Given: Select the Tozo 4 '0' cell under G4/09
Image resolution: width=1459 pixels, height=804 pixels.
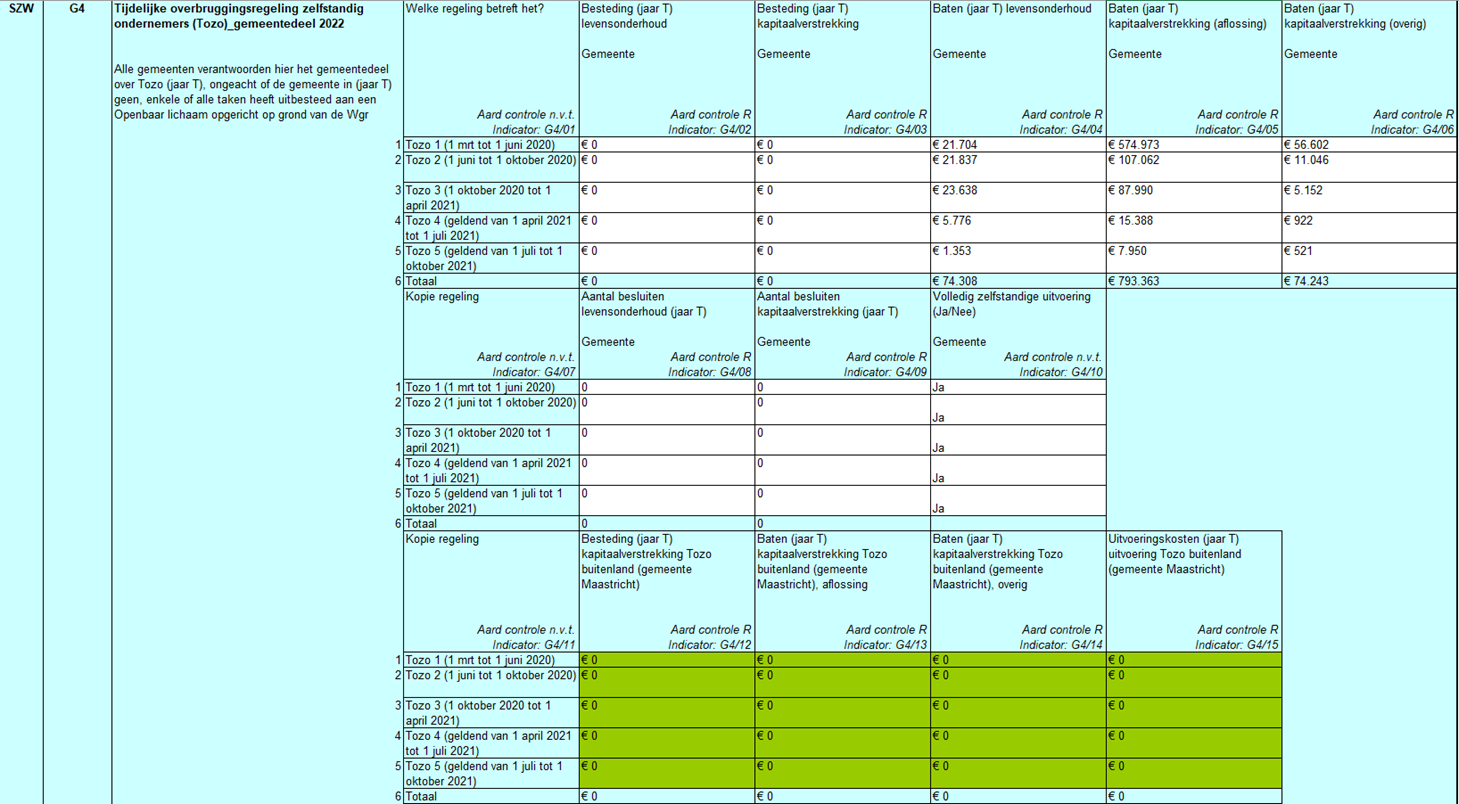Looking at the screenshot, I should pyautogui.click(x=842, y=470).
